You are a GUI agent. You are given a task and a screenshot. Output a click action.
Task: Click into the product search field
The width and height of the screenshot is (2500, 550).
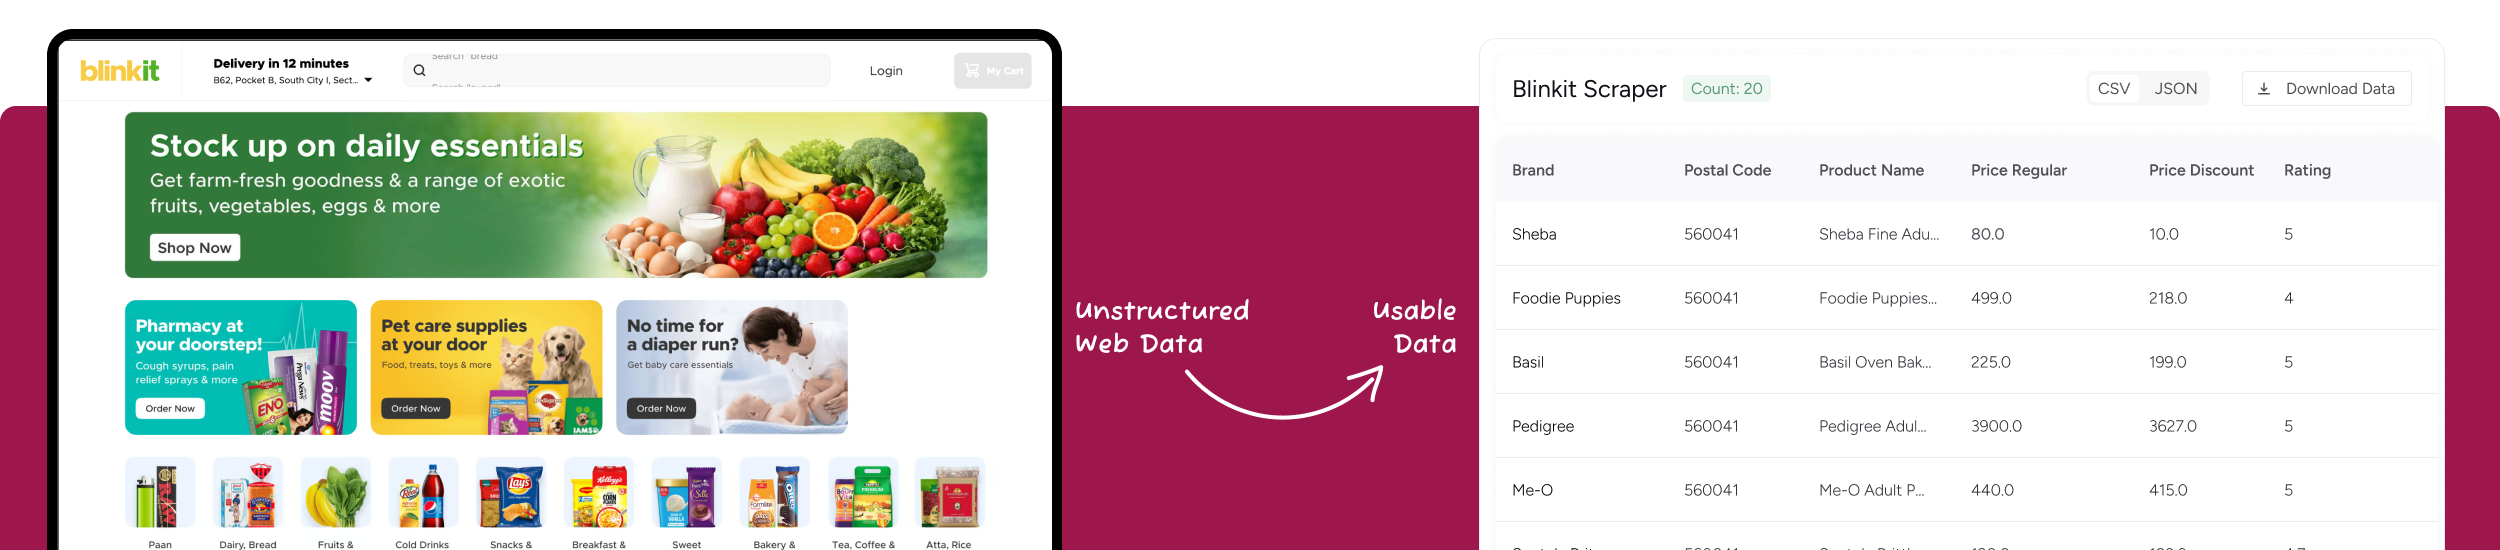click(630, 71)
